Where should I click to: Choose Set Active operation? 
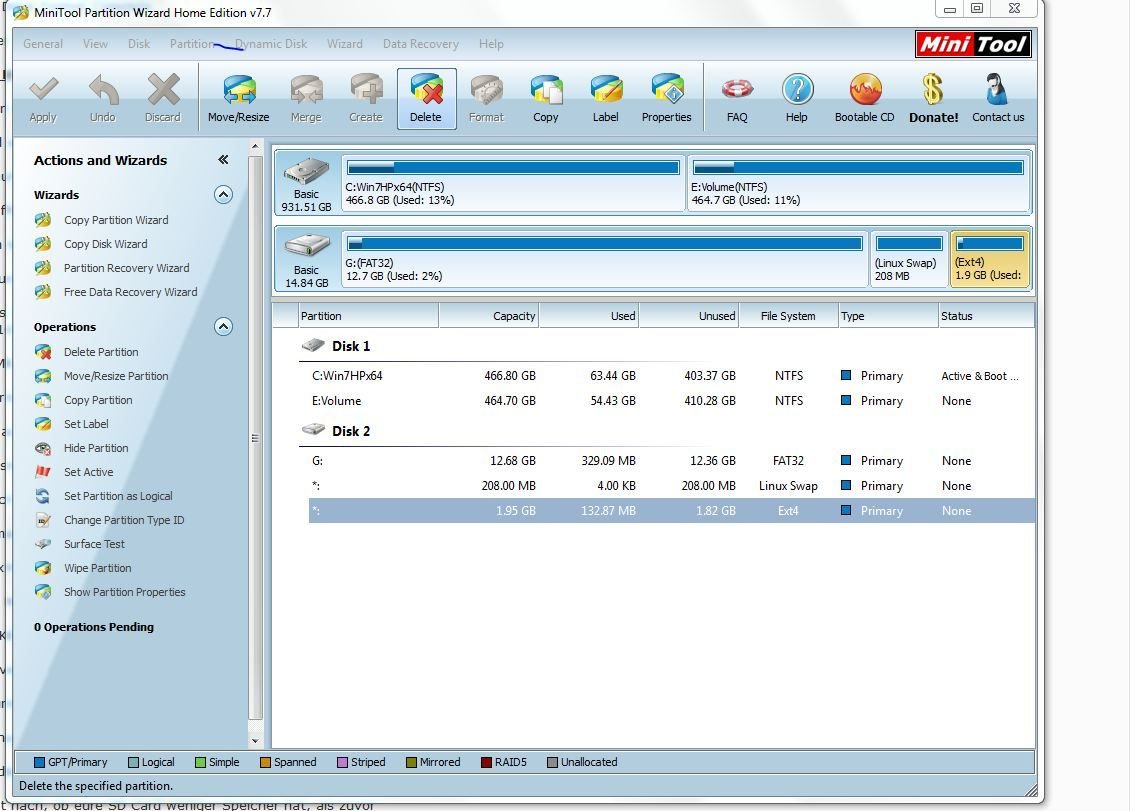click(x=88, y=472)
